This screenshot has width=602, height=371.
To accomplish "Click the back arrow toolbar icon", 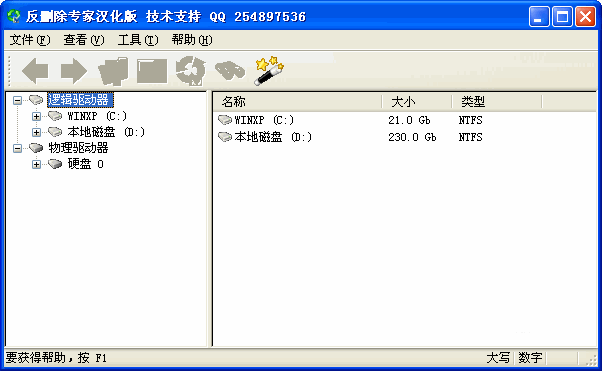I will 35,71.
